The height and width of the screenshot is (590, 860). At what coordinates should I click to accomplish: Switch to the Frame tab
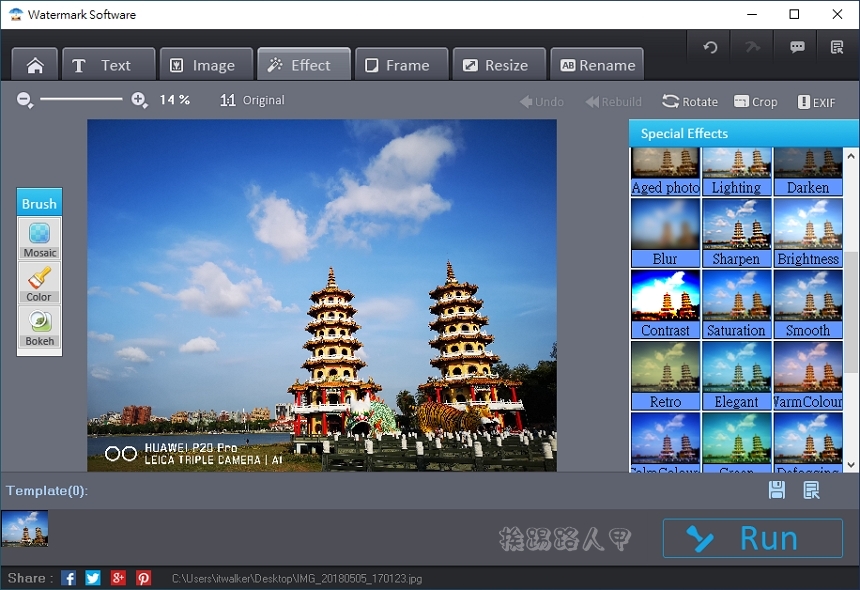coord(401,64)
